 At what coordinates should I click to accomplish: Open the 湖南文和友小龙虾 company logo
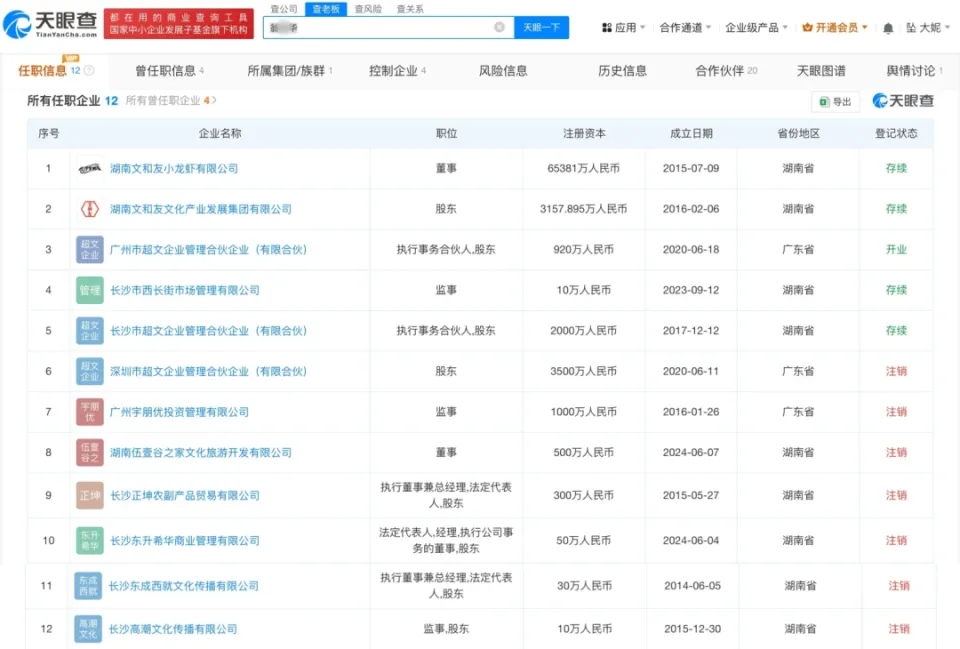90,168
